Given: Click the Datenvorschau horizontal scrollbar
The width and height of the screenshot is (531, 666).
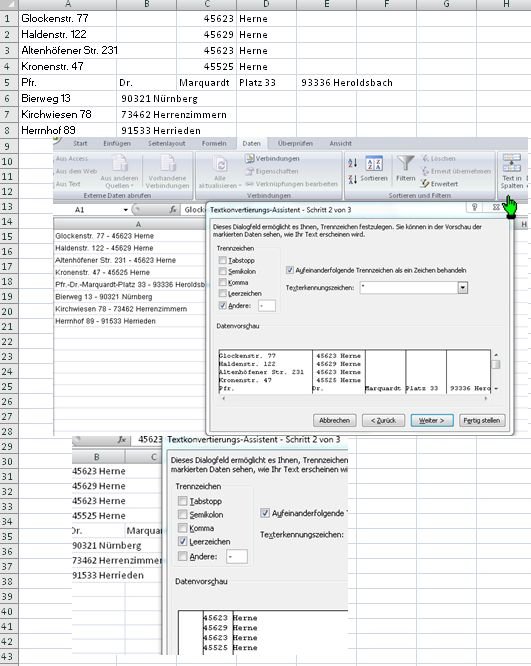Looking at the screenshot, I should [x=354, y=398].
